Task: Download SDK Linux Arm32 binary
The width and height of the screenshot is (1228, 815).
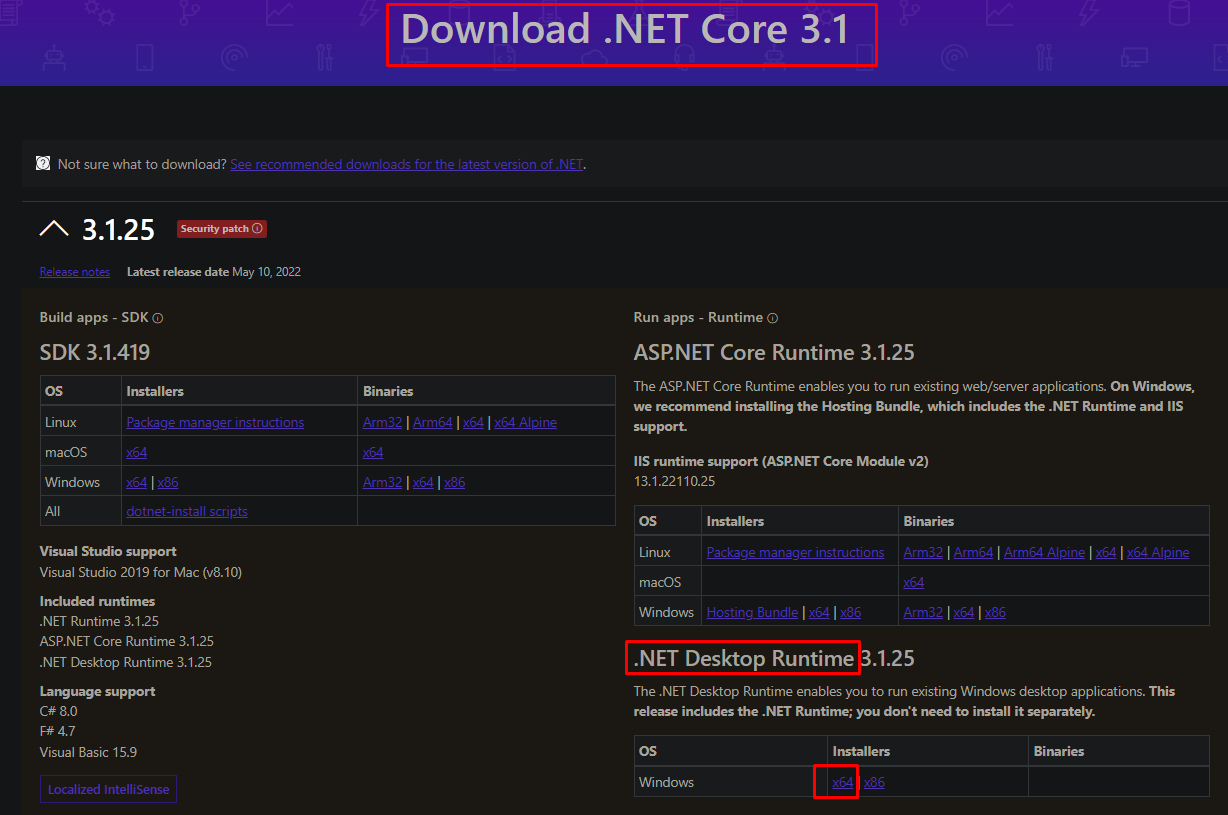Action: click(x=383, y=422)
